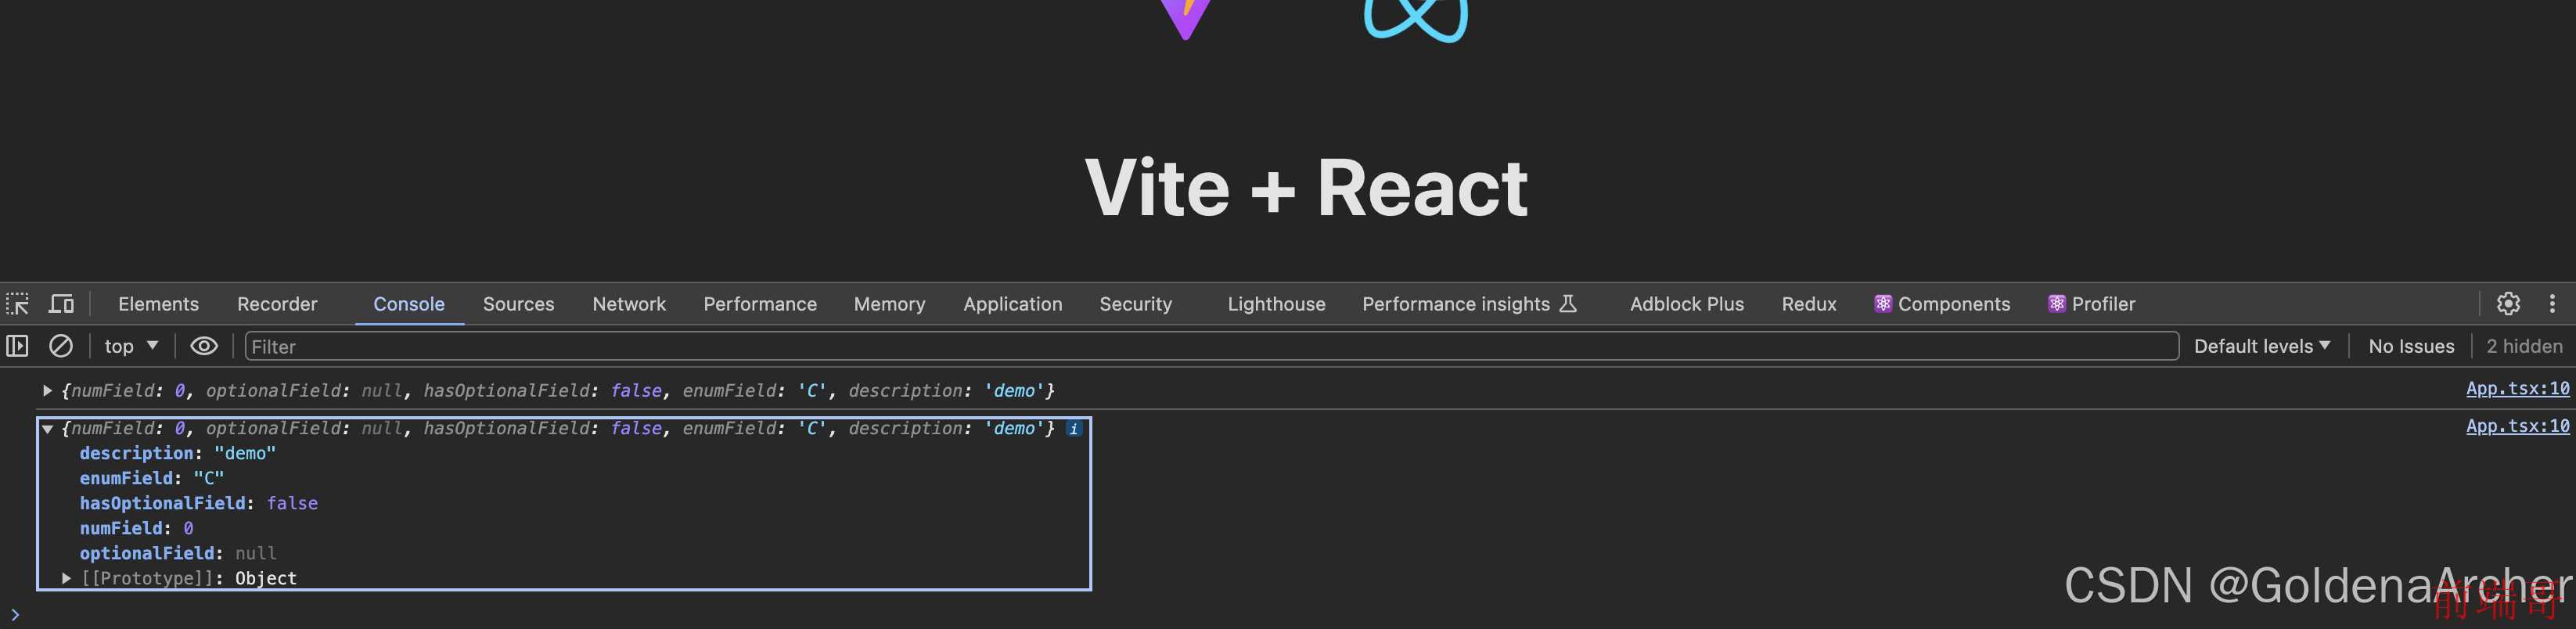Click the 2 hidden messages label
Screen dimensions: 2576x629
pyautogui.click(x=2524, y=346)
